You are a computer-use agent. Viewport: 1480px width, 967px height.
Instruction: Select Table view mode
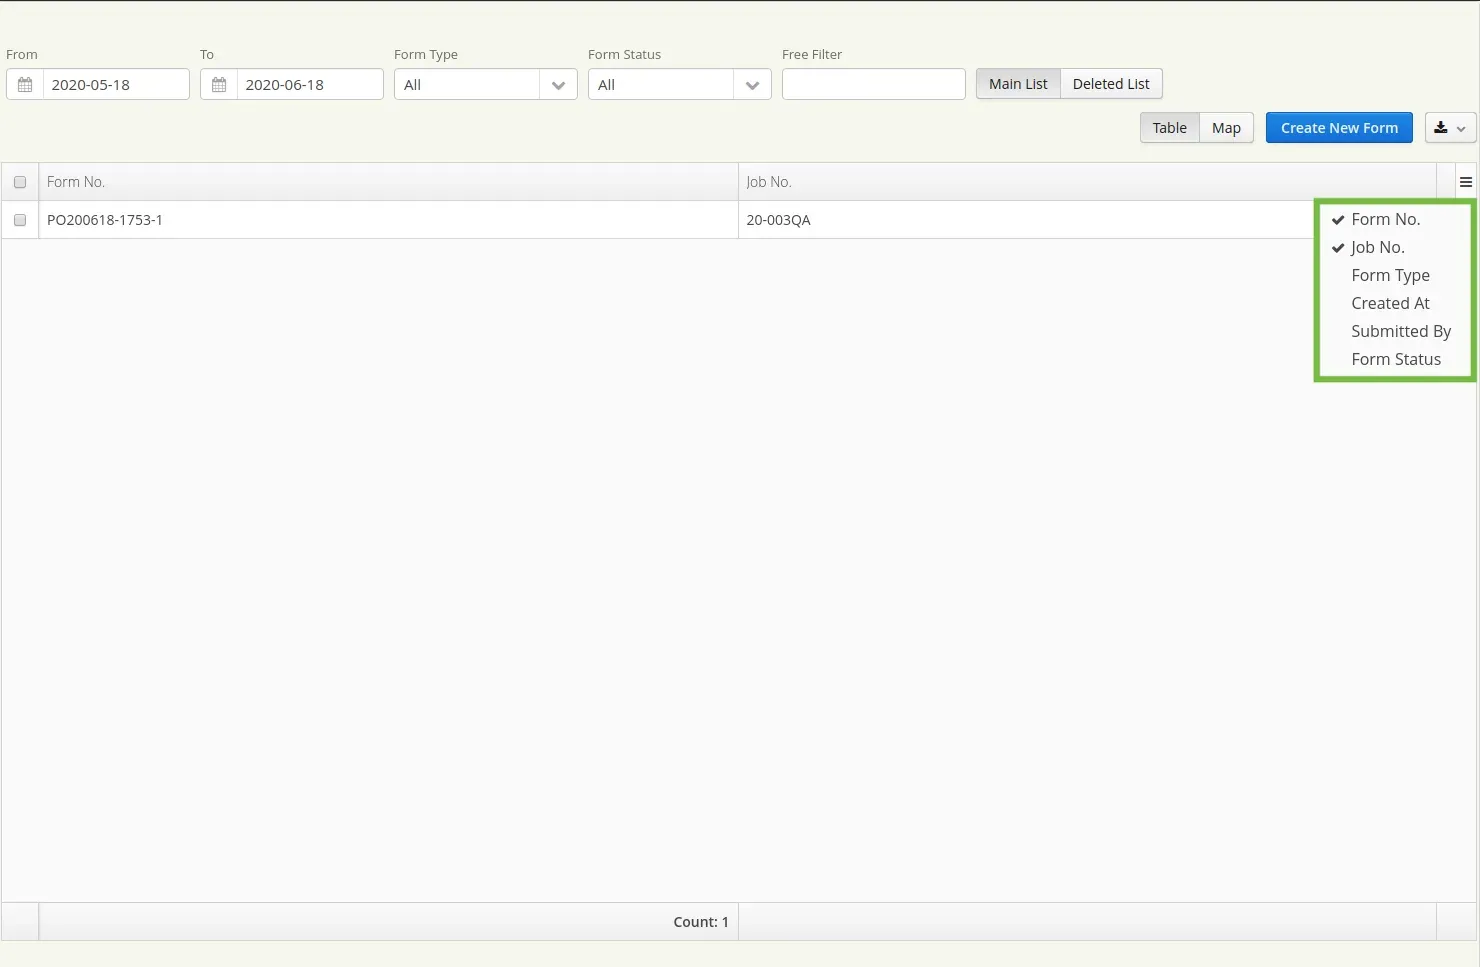coord(1169,127)
